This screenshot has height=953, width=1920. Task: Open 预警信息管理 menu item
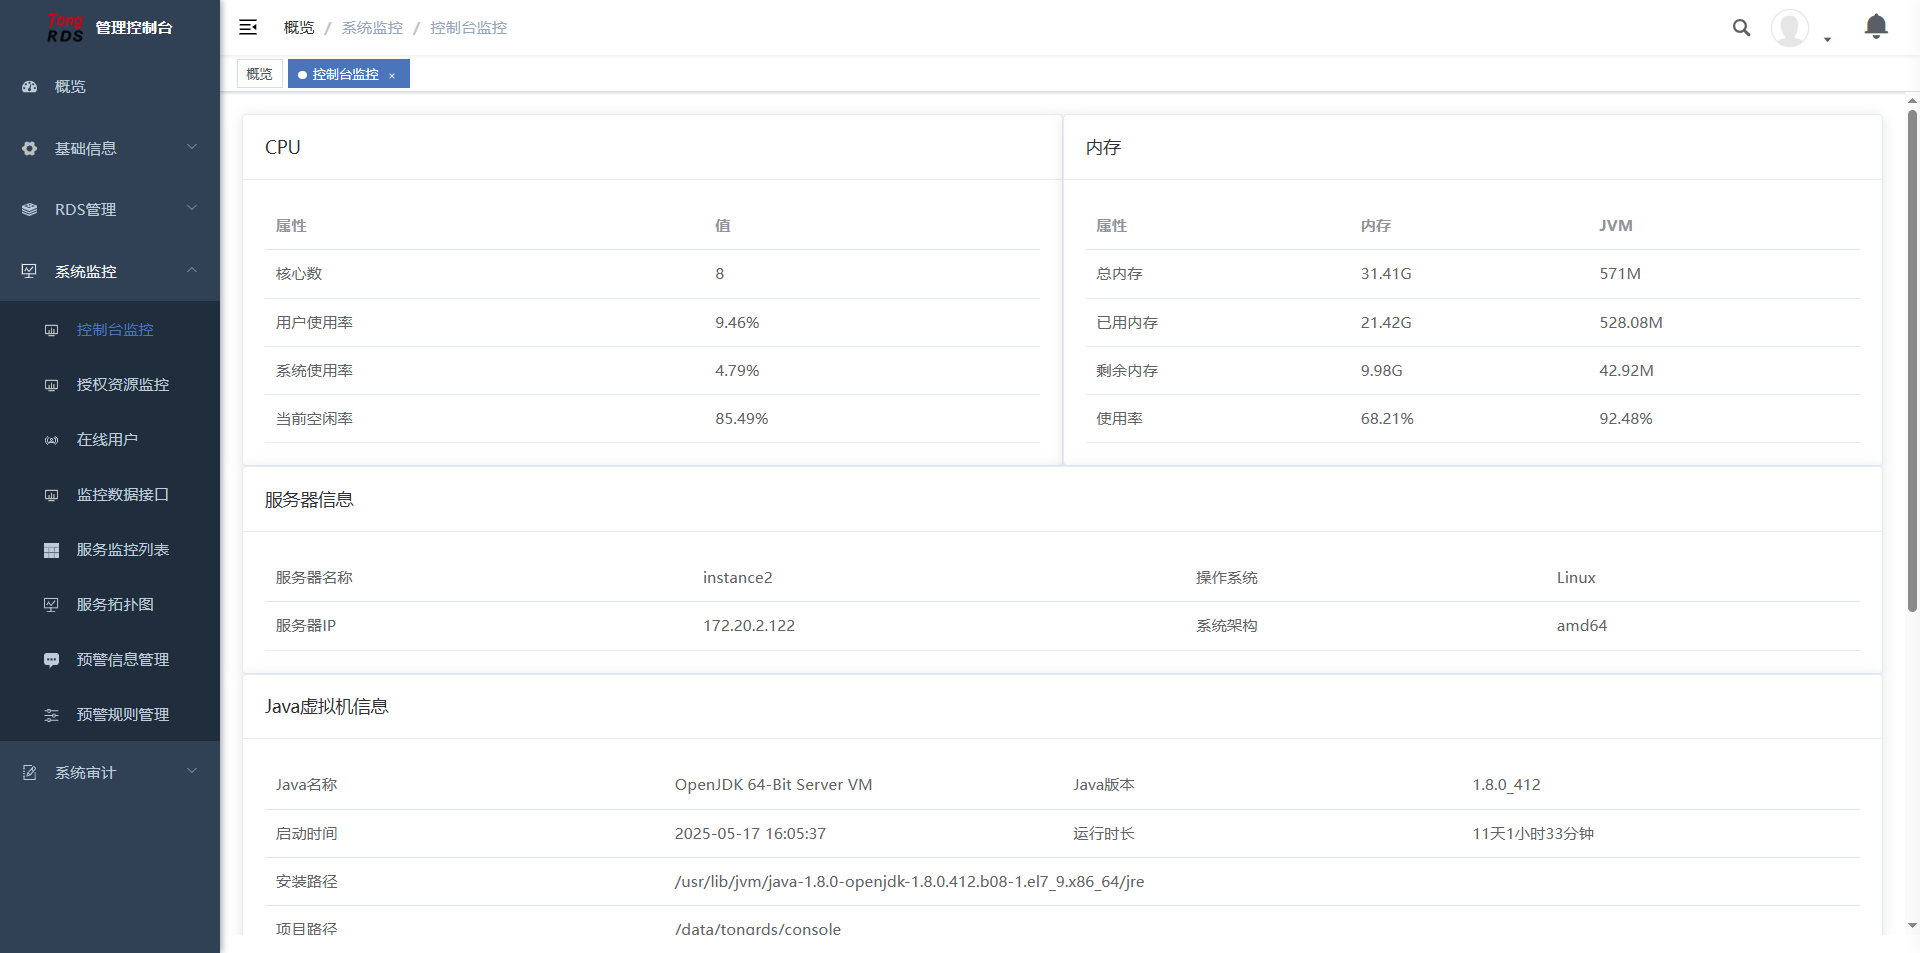(110, 660)
